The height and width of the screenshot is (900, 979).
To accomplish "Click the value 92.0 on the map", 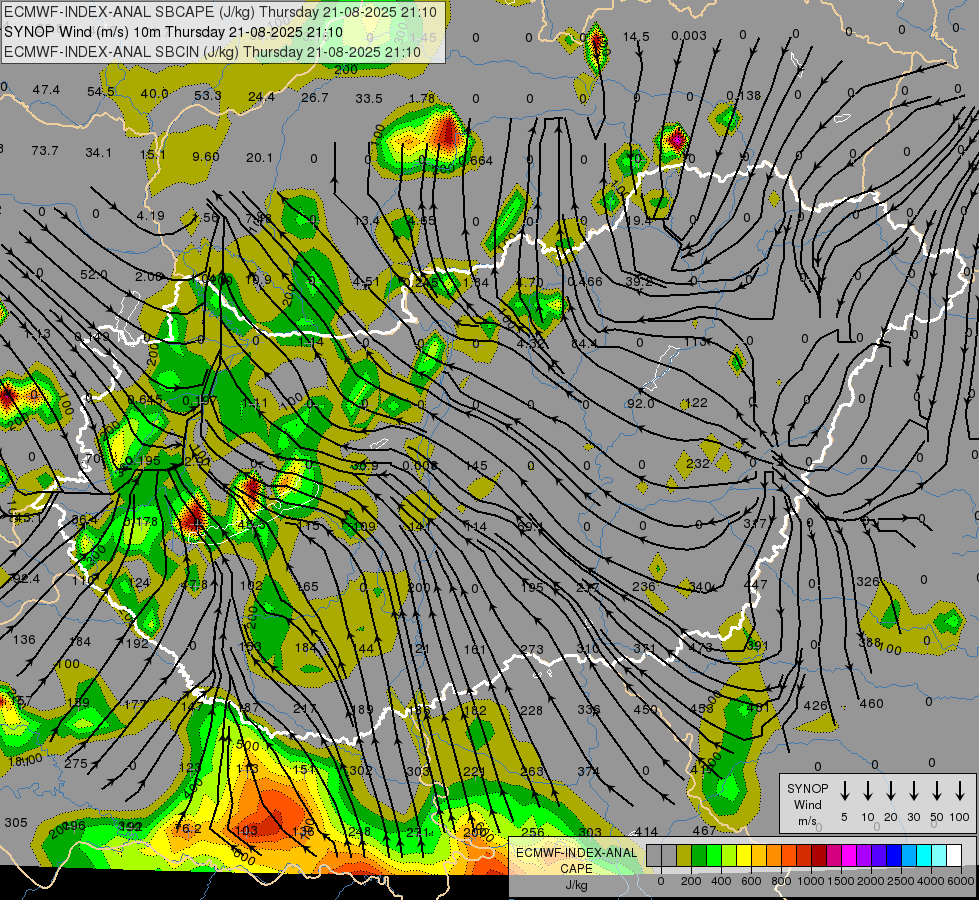I will click(641, 403).
